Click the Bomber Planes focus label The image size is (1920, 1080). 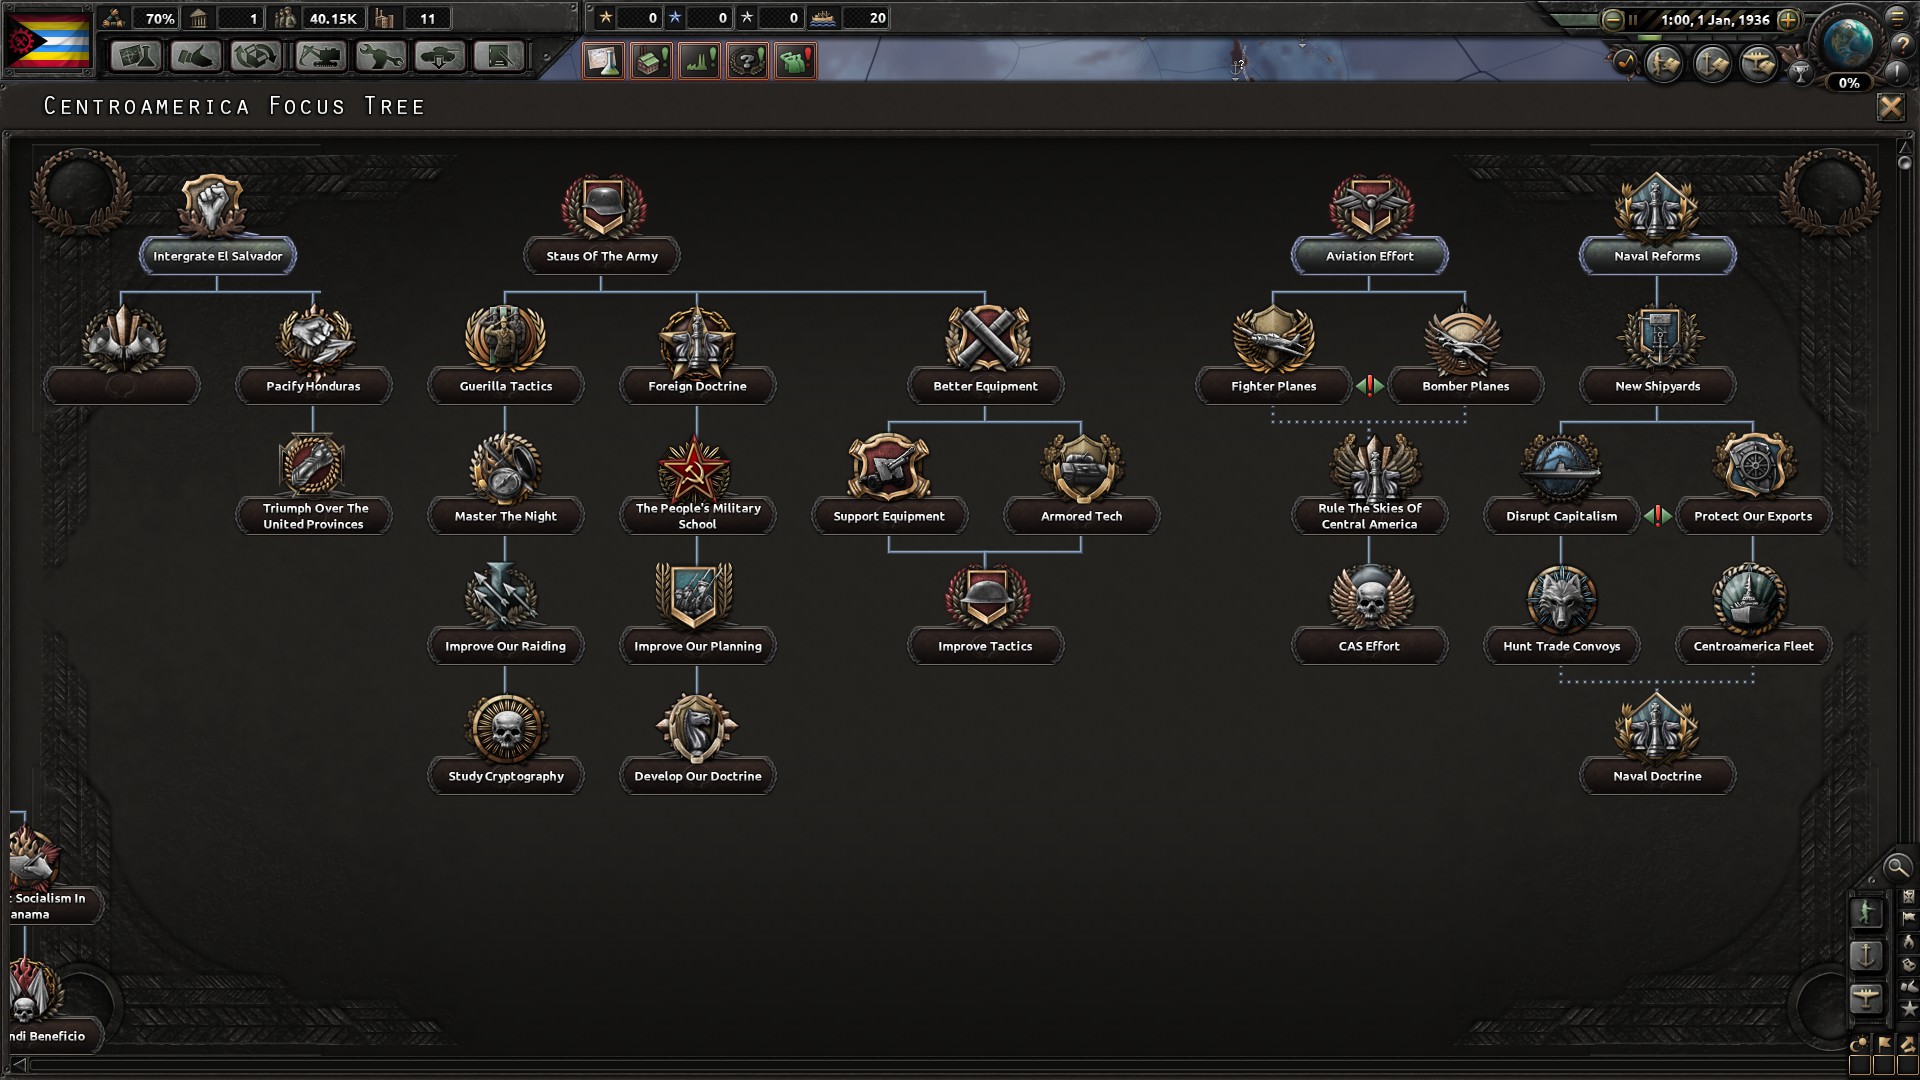point(1465,386)
